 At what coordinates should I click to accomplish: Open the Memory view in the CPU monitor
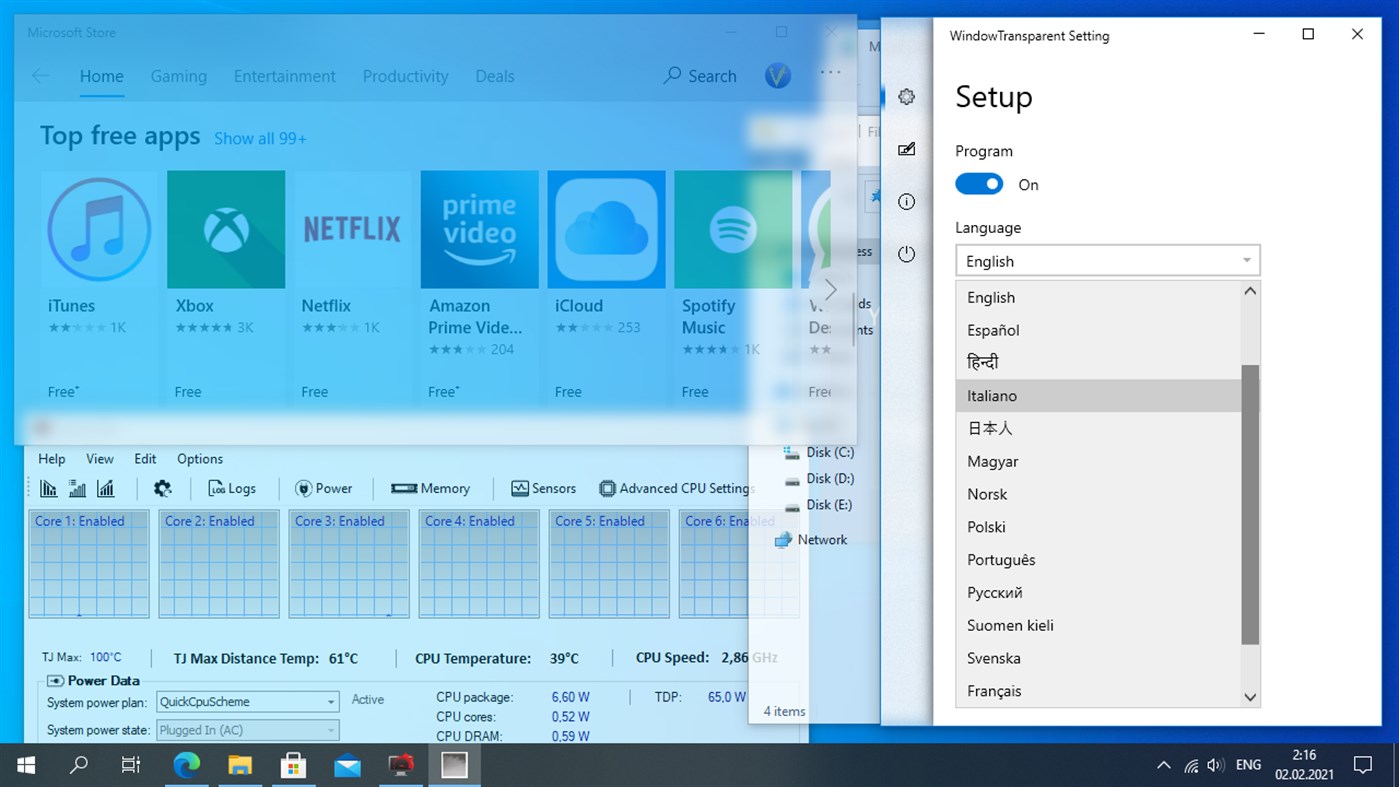[x=432, y=488]
